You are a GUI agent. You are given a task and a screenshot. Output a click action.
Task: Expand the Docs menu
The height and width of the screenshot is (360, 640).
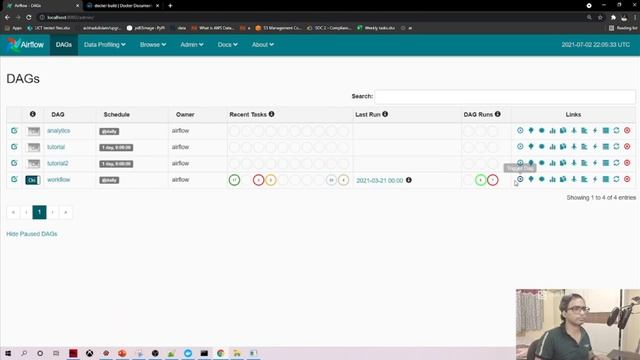[x=227, y=44]
